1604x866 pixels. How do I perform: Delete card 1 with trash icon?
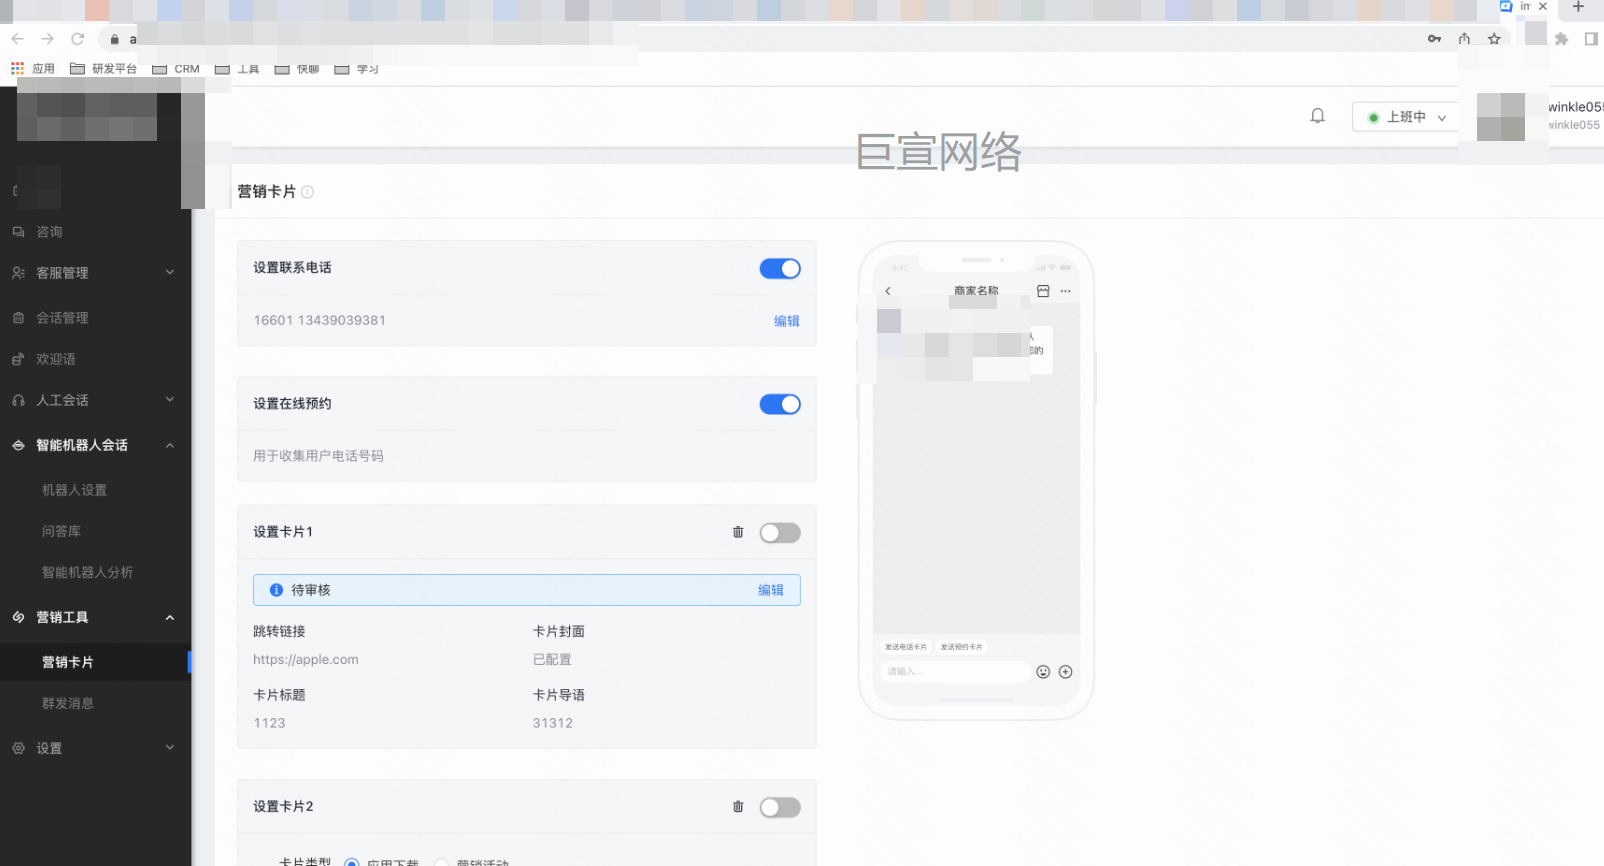738,532
